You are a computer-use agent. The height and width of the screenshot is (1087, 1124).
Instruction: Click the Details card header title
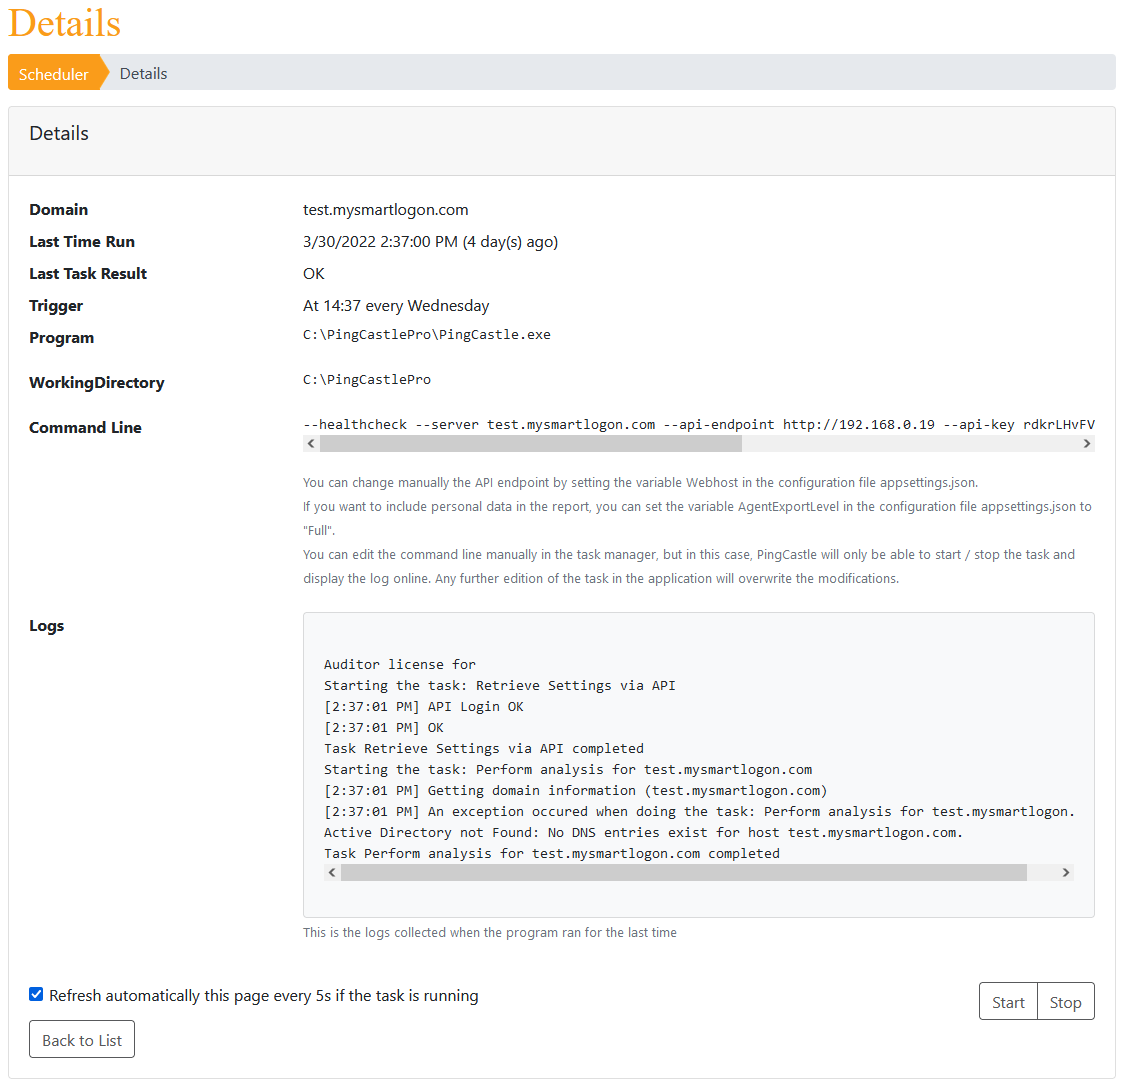tap(59, 133)
